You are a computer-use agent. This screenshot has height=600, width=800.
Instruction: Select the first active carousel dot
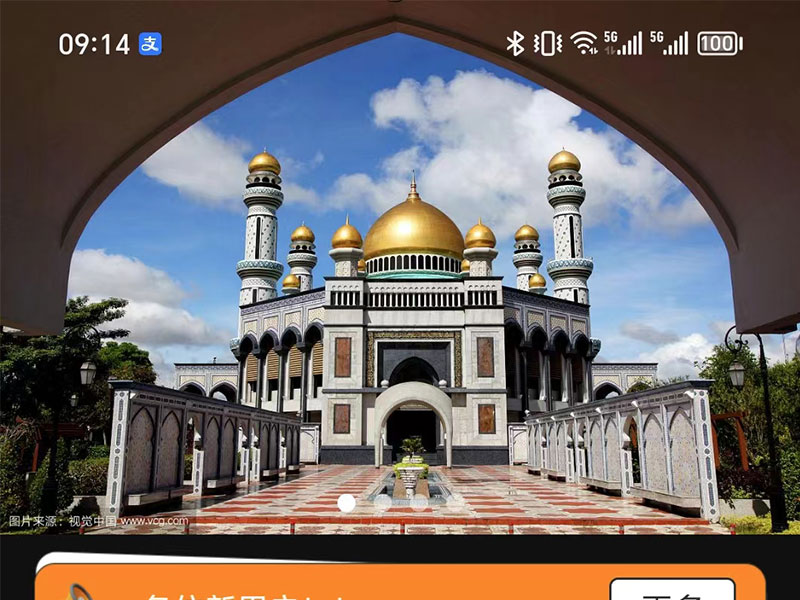pyautogui.click(x=346, y=503)
